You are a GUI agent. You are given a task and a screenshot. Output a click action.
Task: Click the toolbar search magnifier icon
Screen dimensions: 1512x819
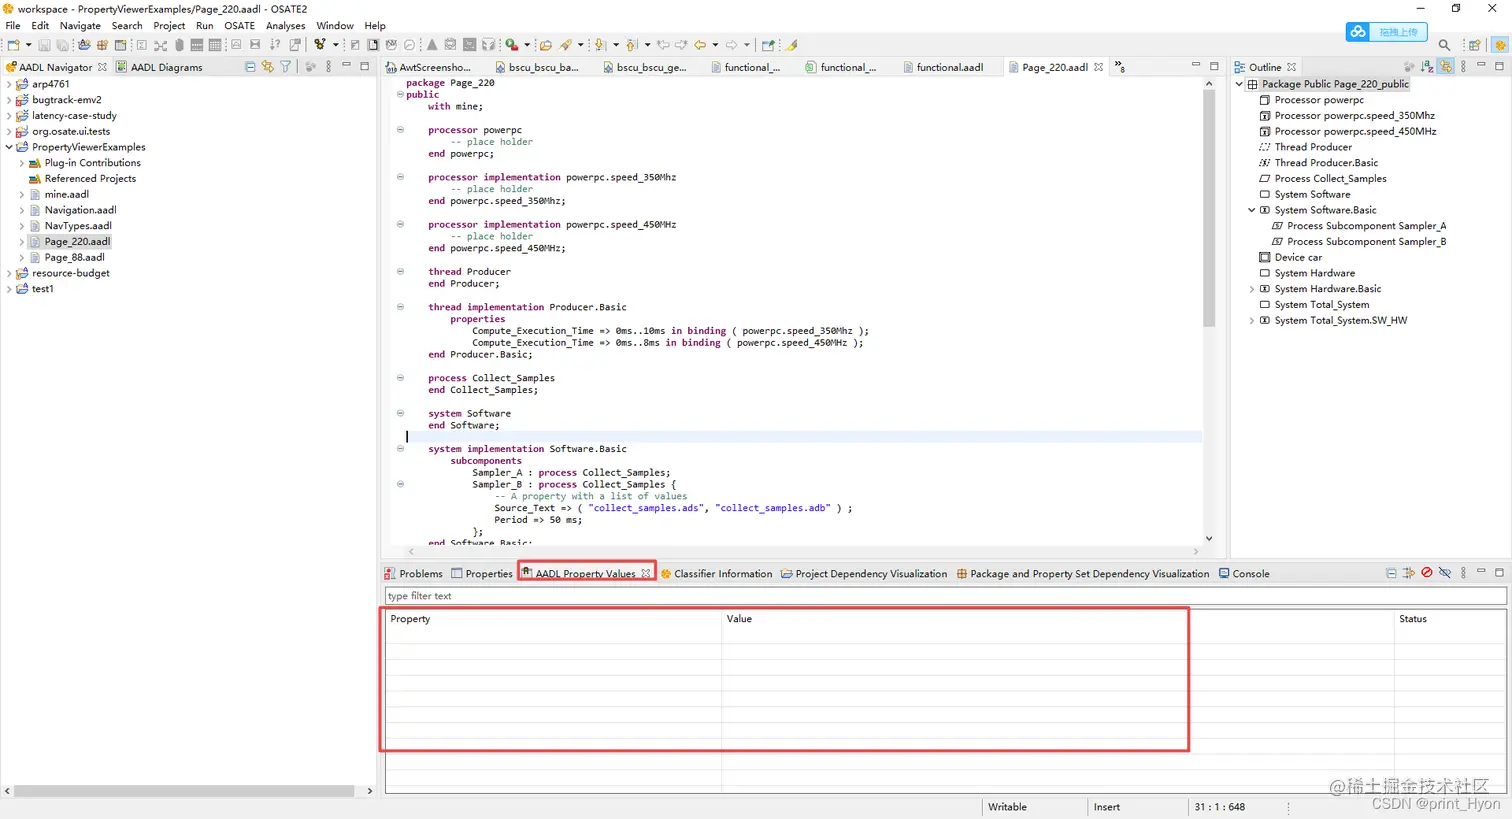(1444, 45)
